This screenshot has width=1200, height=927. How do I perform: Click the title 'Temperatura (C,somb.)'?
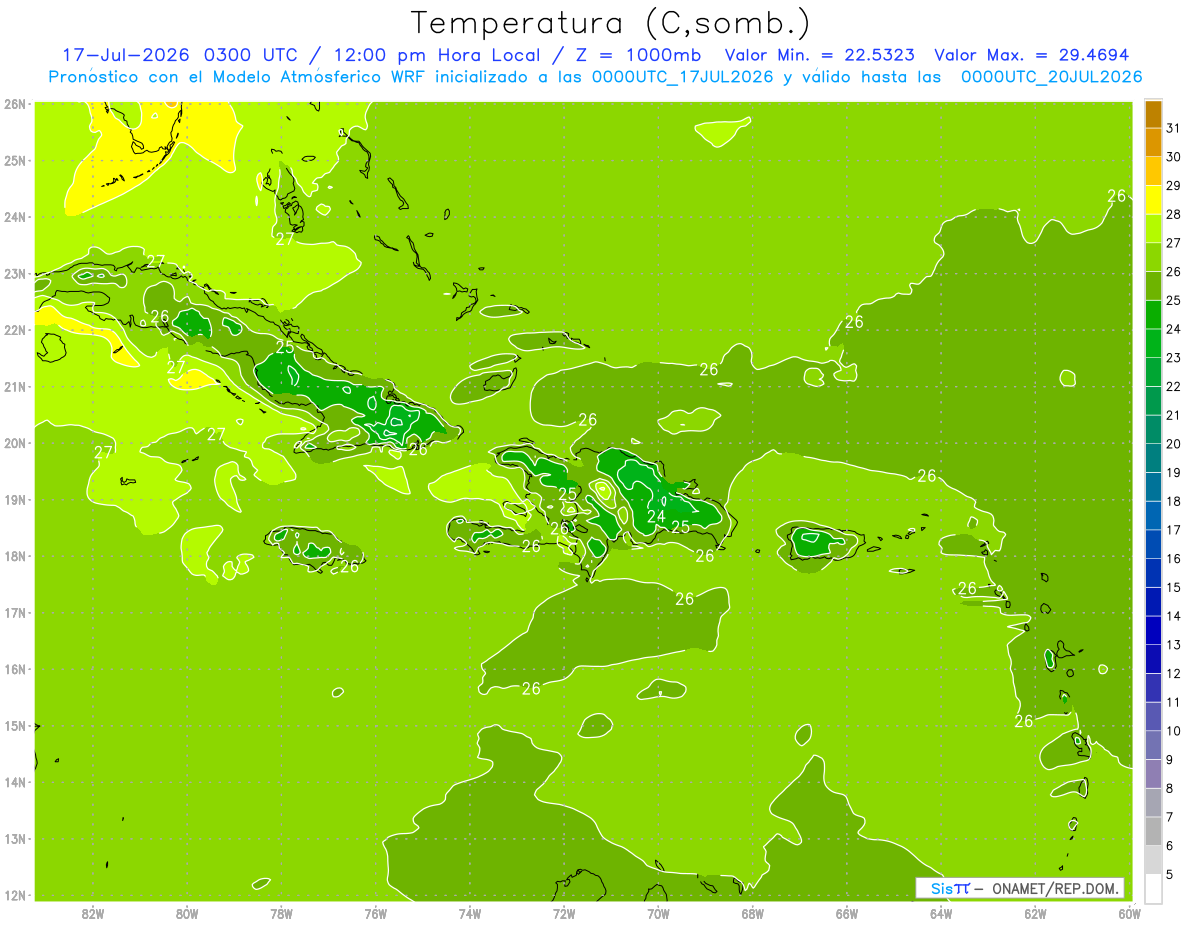(611, 23)
